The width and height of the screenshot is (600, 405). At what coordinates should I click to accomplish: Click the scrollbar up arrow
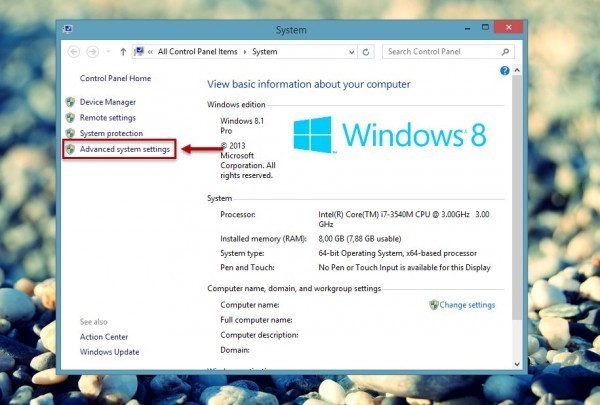click(x=517, y=70)
